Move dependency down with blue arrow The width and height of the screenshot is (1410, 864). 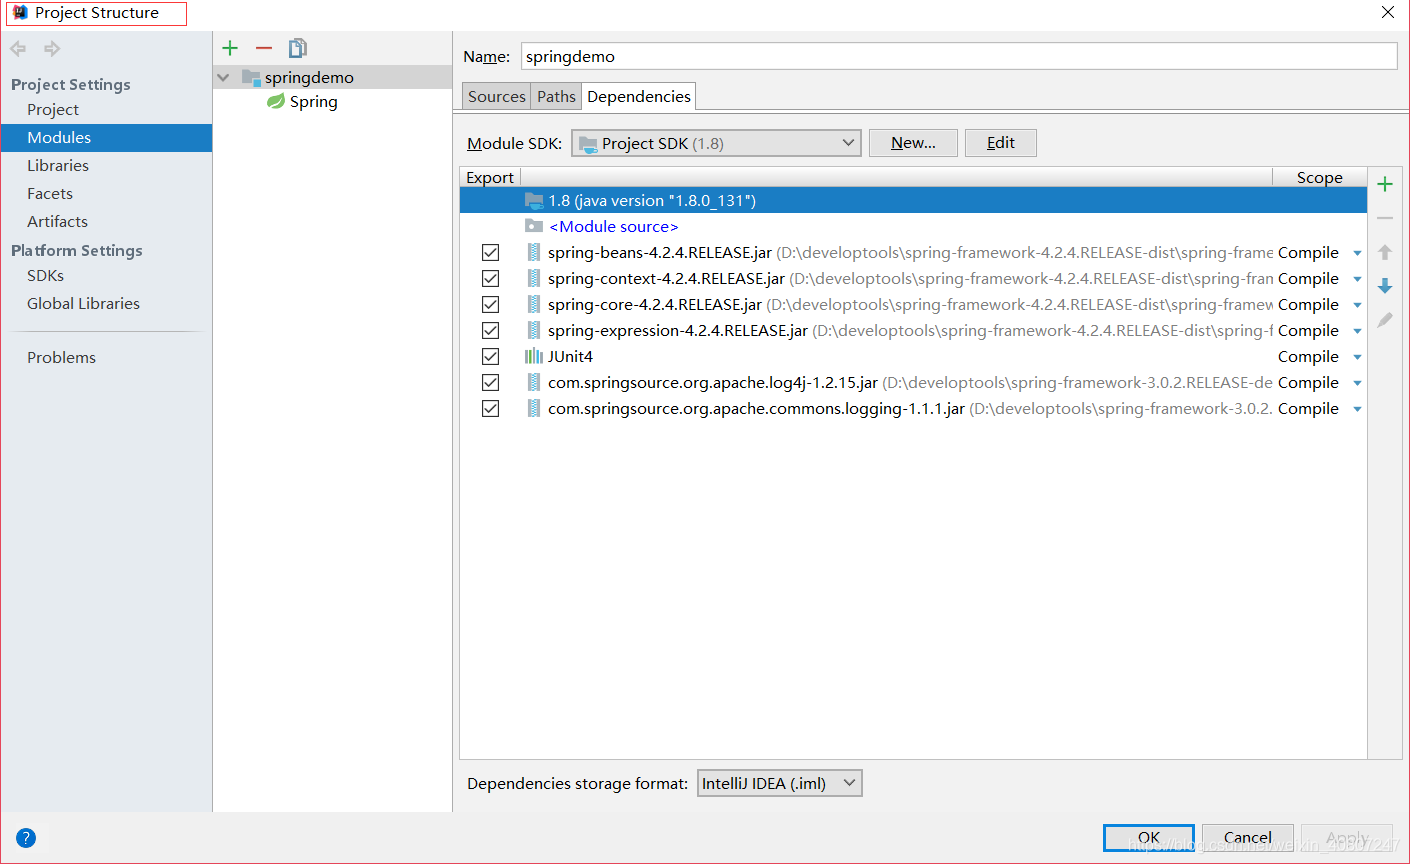pos(1385,286)
